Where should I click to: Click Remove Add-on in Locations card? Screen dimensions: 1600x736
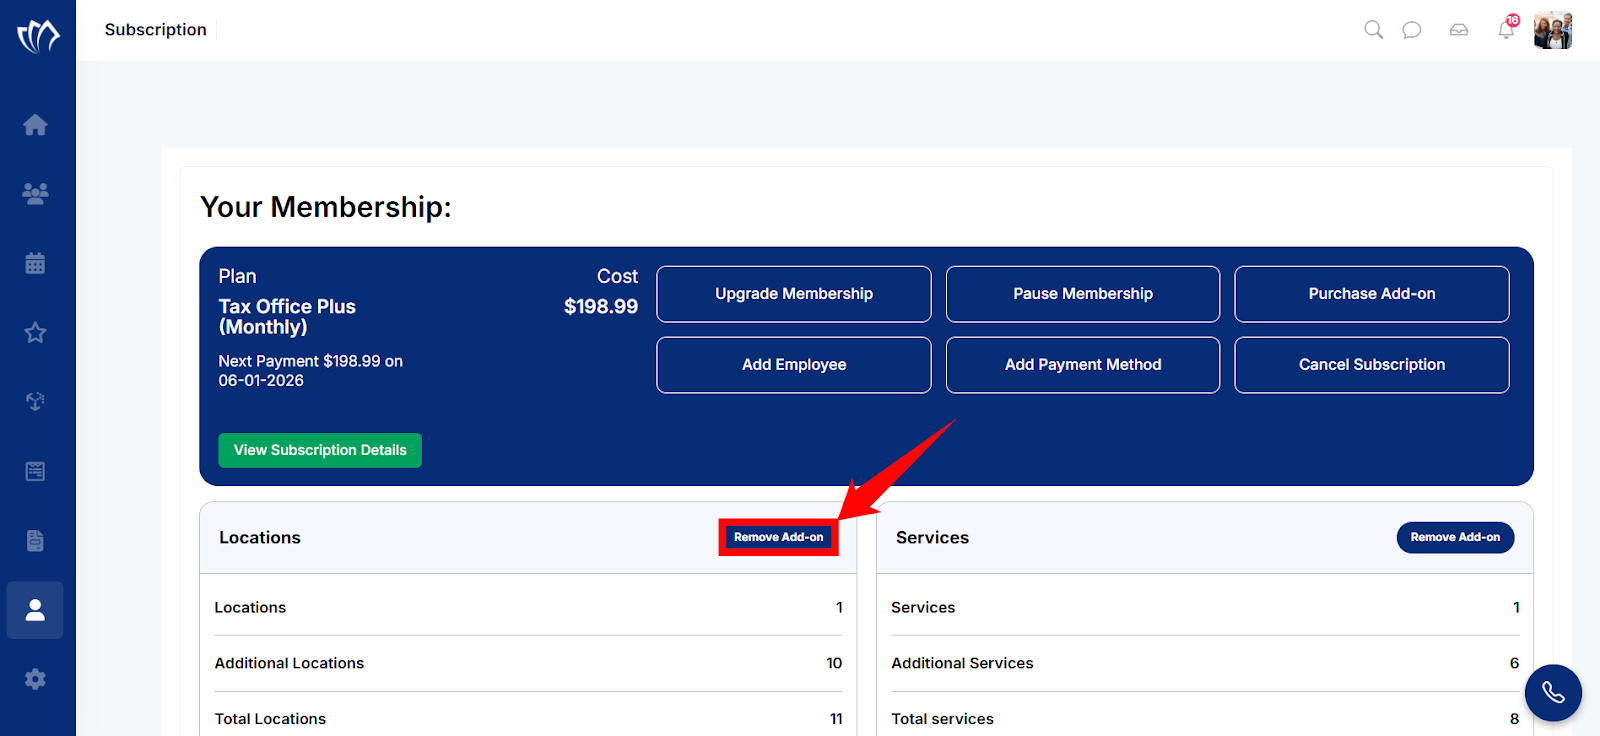[779, 537]
